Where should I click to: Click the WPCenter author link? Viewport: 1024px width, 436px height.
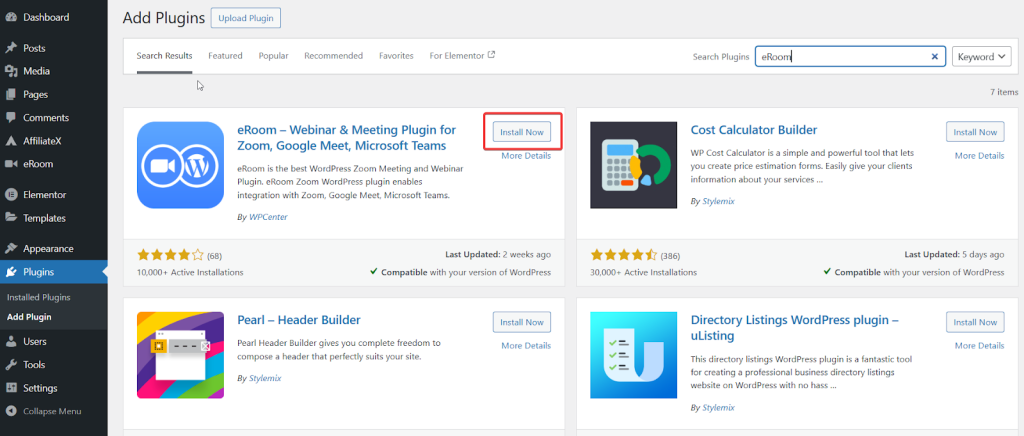(268, 217)
